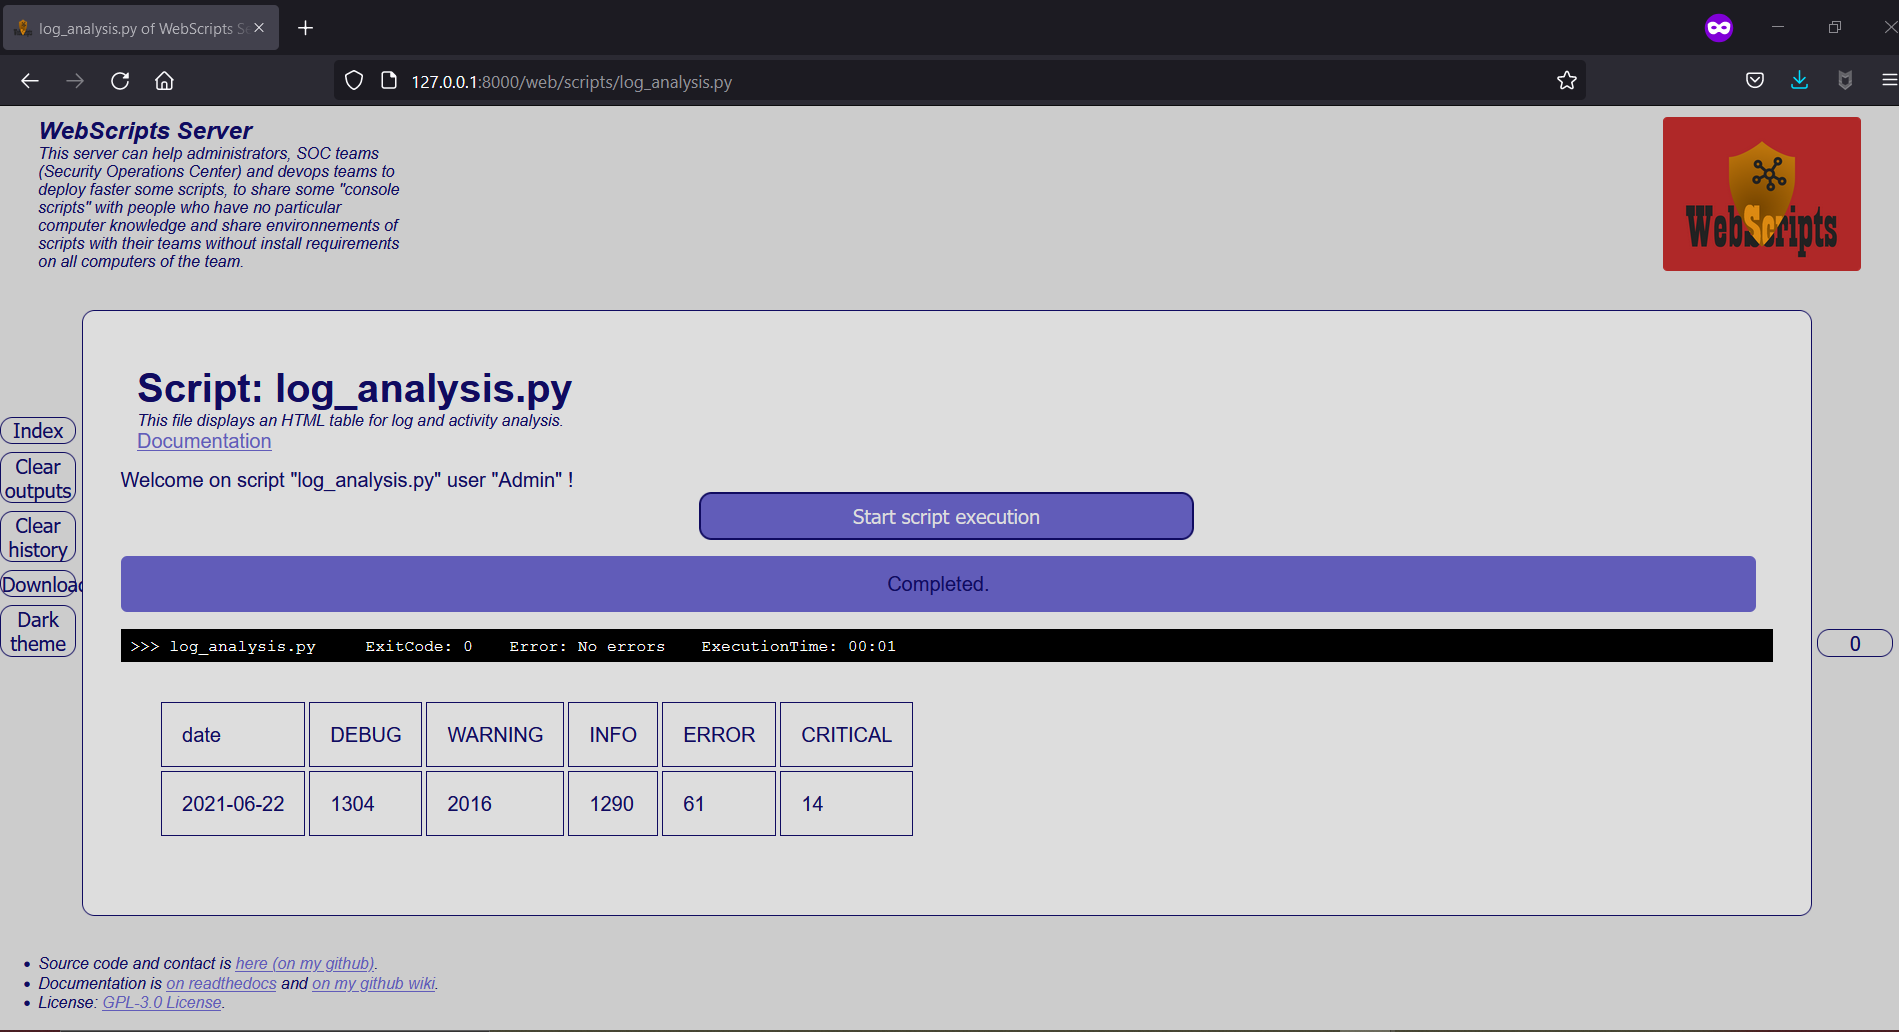Clear history from the sidebar
This screenshot has width=1899, height=1032.
(x=37, y=537)
